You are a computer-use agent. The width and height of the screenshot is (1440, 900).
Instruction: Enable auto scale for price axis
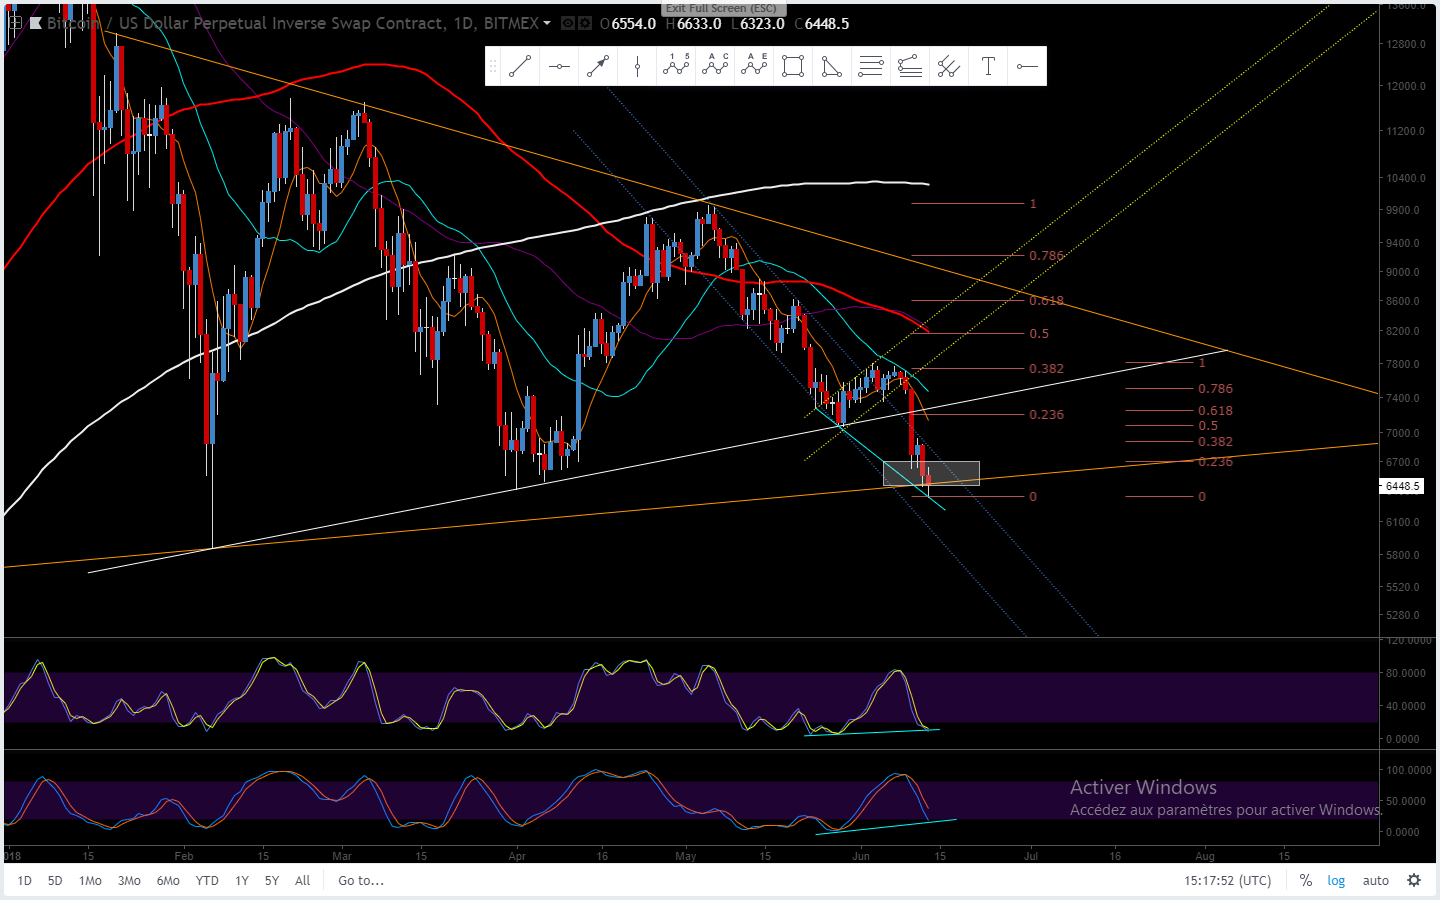[x=1376, y=881]
